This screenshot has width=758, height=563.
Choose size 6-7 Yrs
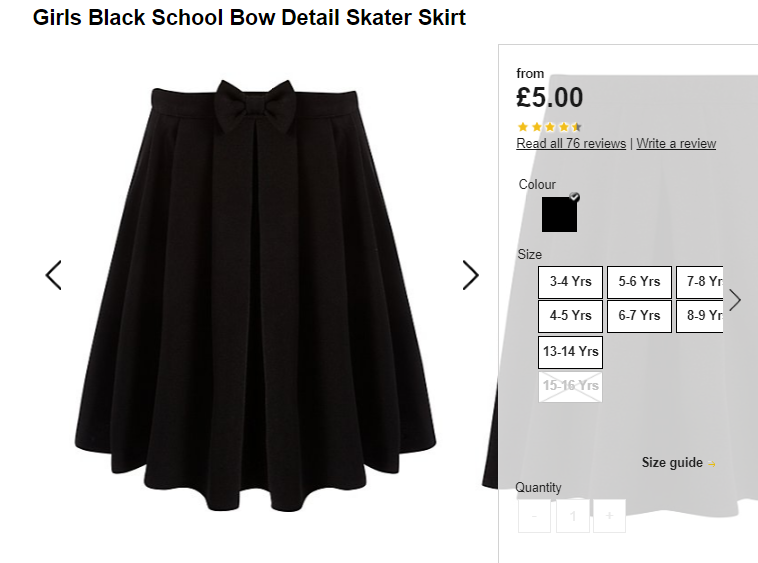point(639,316)
